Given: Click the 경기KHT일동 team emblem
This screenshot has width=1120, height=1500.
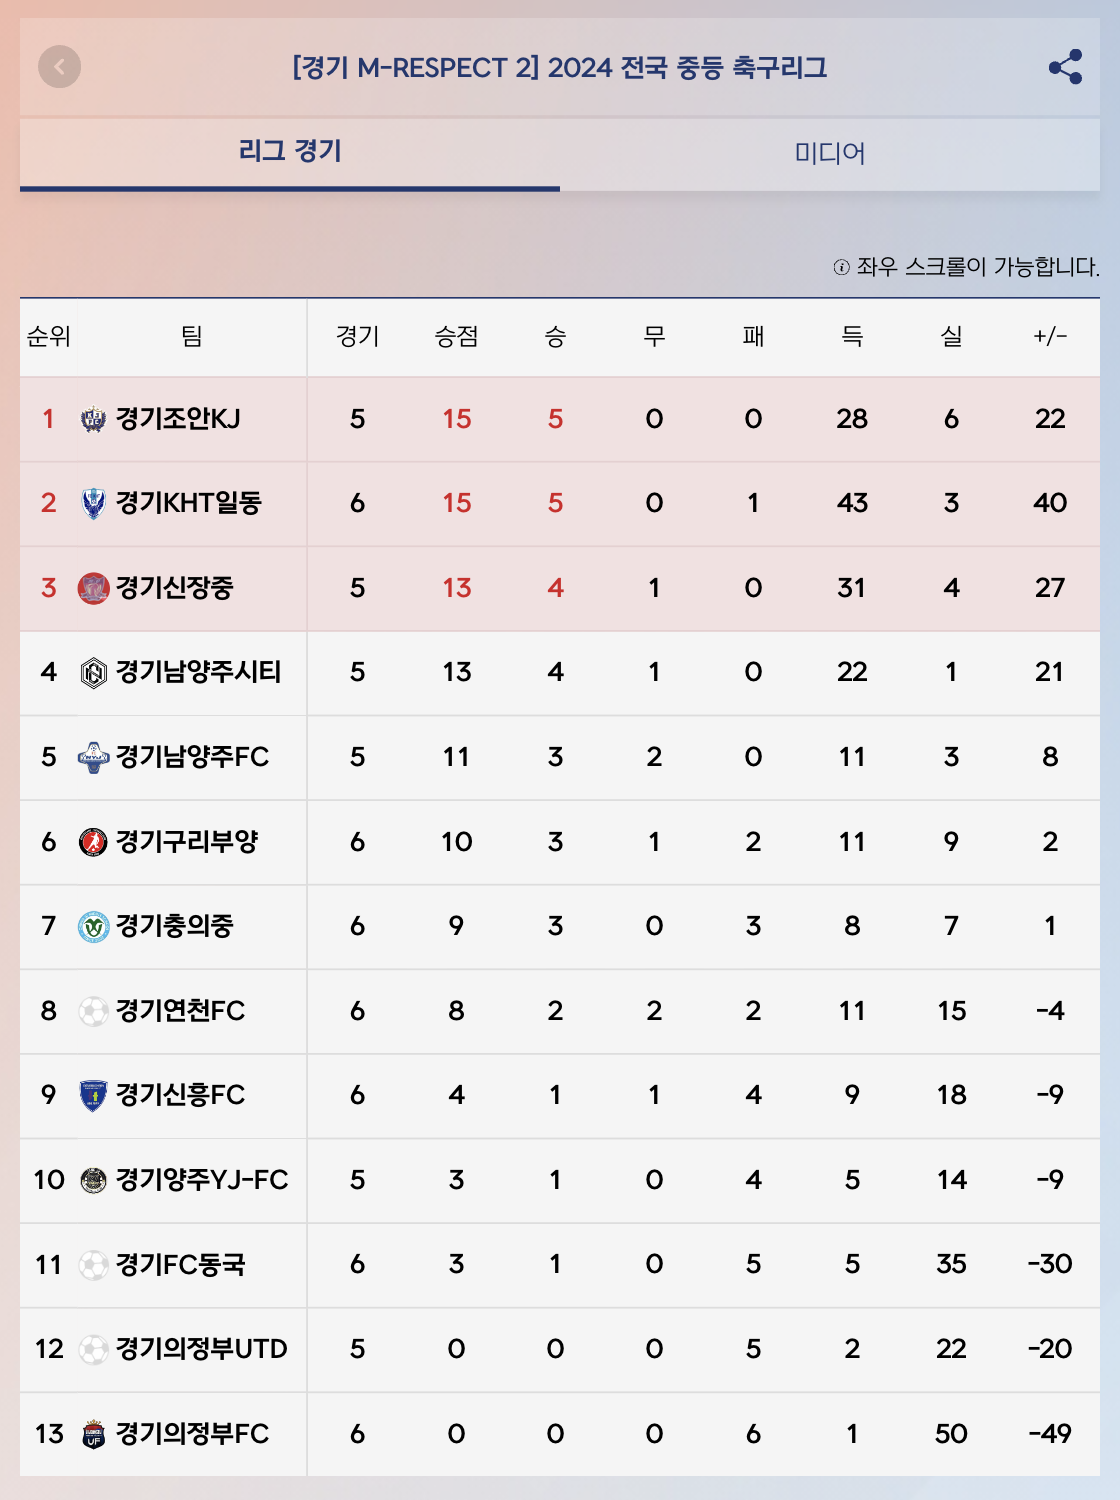Looking at the screenshot, I should (93, 503).
